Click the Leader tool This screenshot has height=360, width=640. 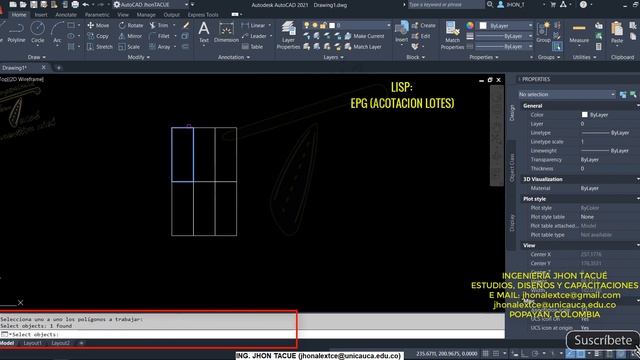click(254, 36)
